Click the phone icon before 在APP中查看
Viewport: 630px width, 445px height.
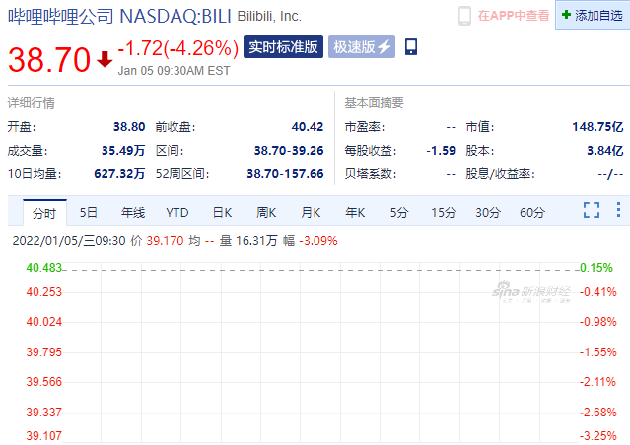(x=464, y=16)
